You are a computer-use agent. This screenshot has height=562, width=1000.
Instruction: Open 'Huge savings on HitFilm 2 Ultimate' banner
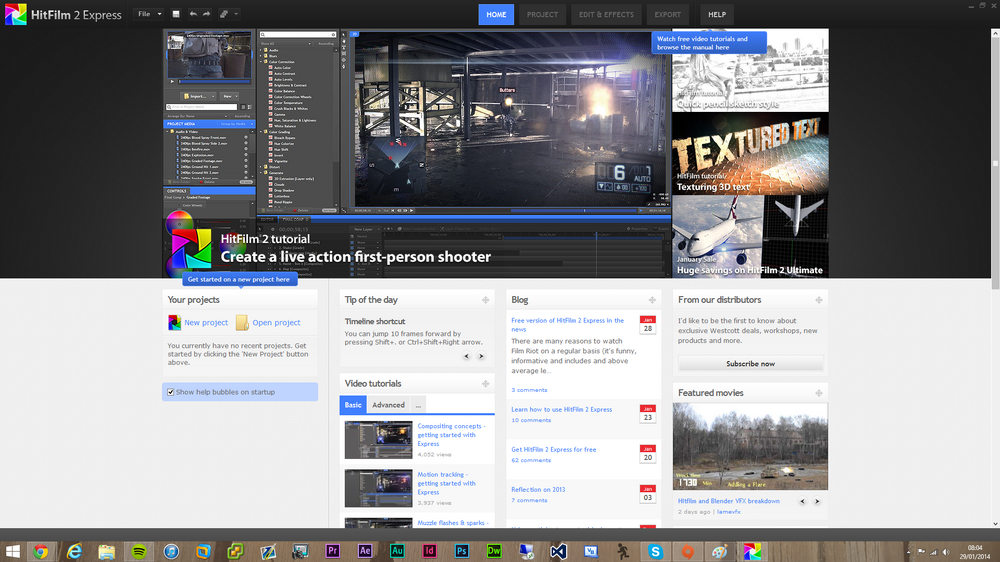click(x=750, y=237)
